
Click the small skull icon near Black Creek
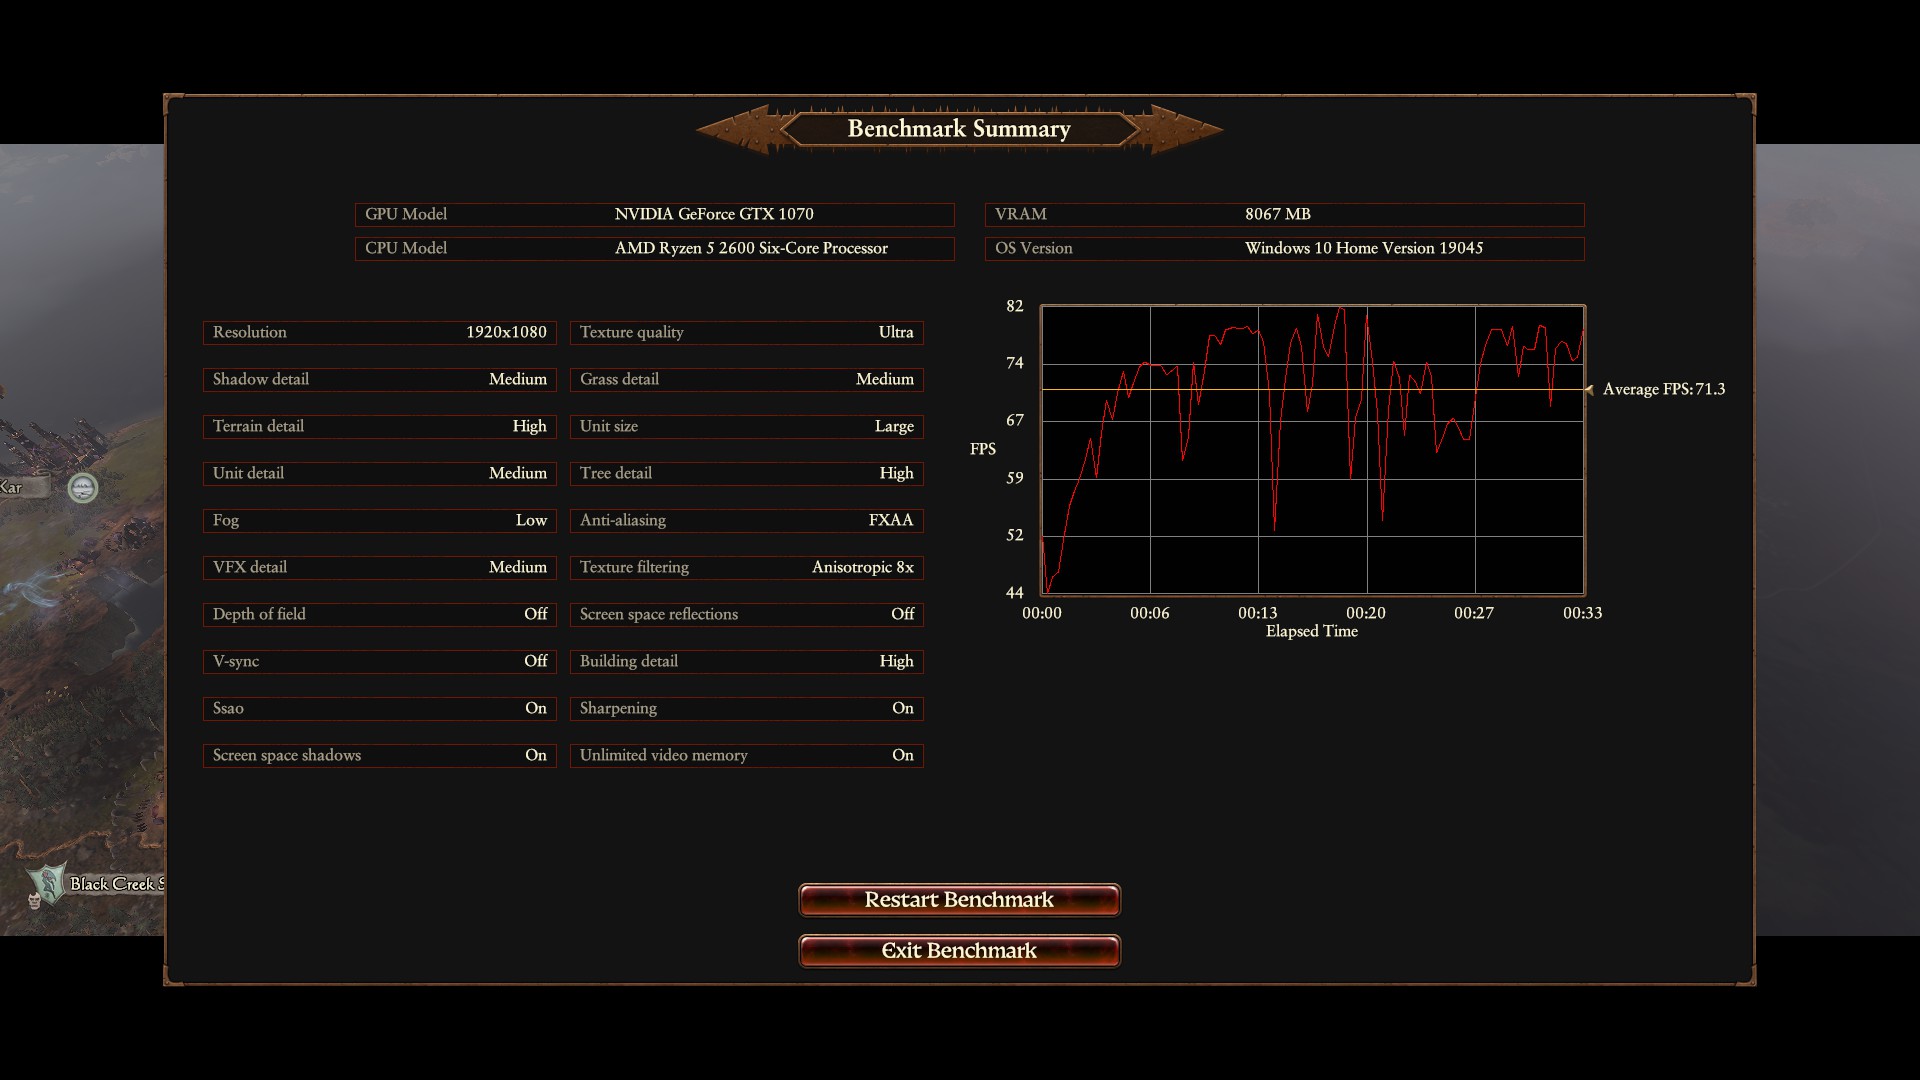34,900
